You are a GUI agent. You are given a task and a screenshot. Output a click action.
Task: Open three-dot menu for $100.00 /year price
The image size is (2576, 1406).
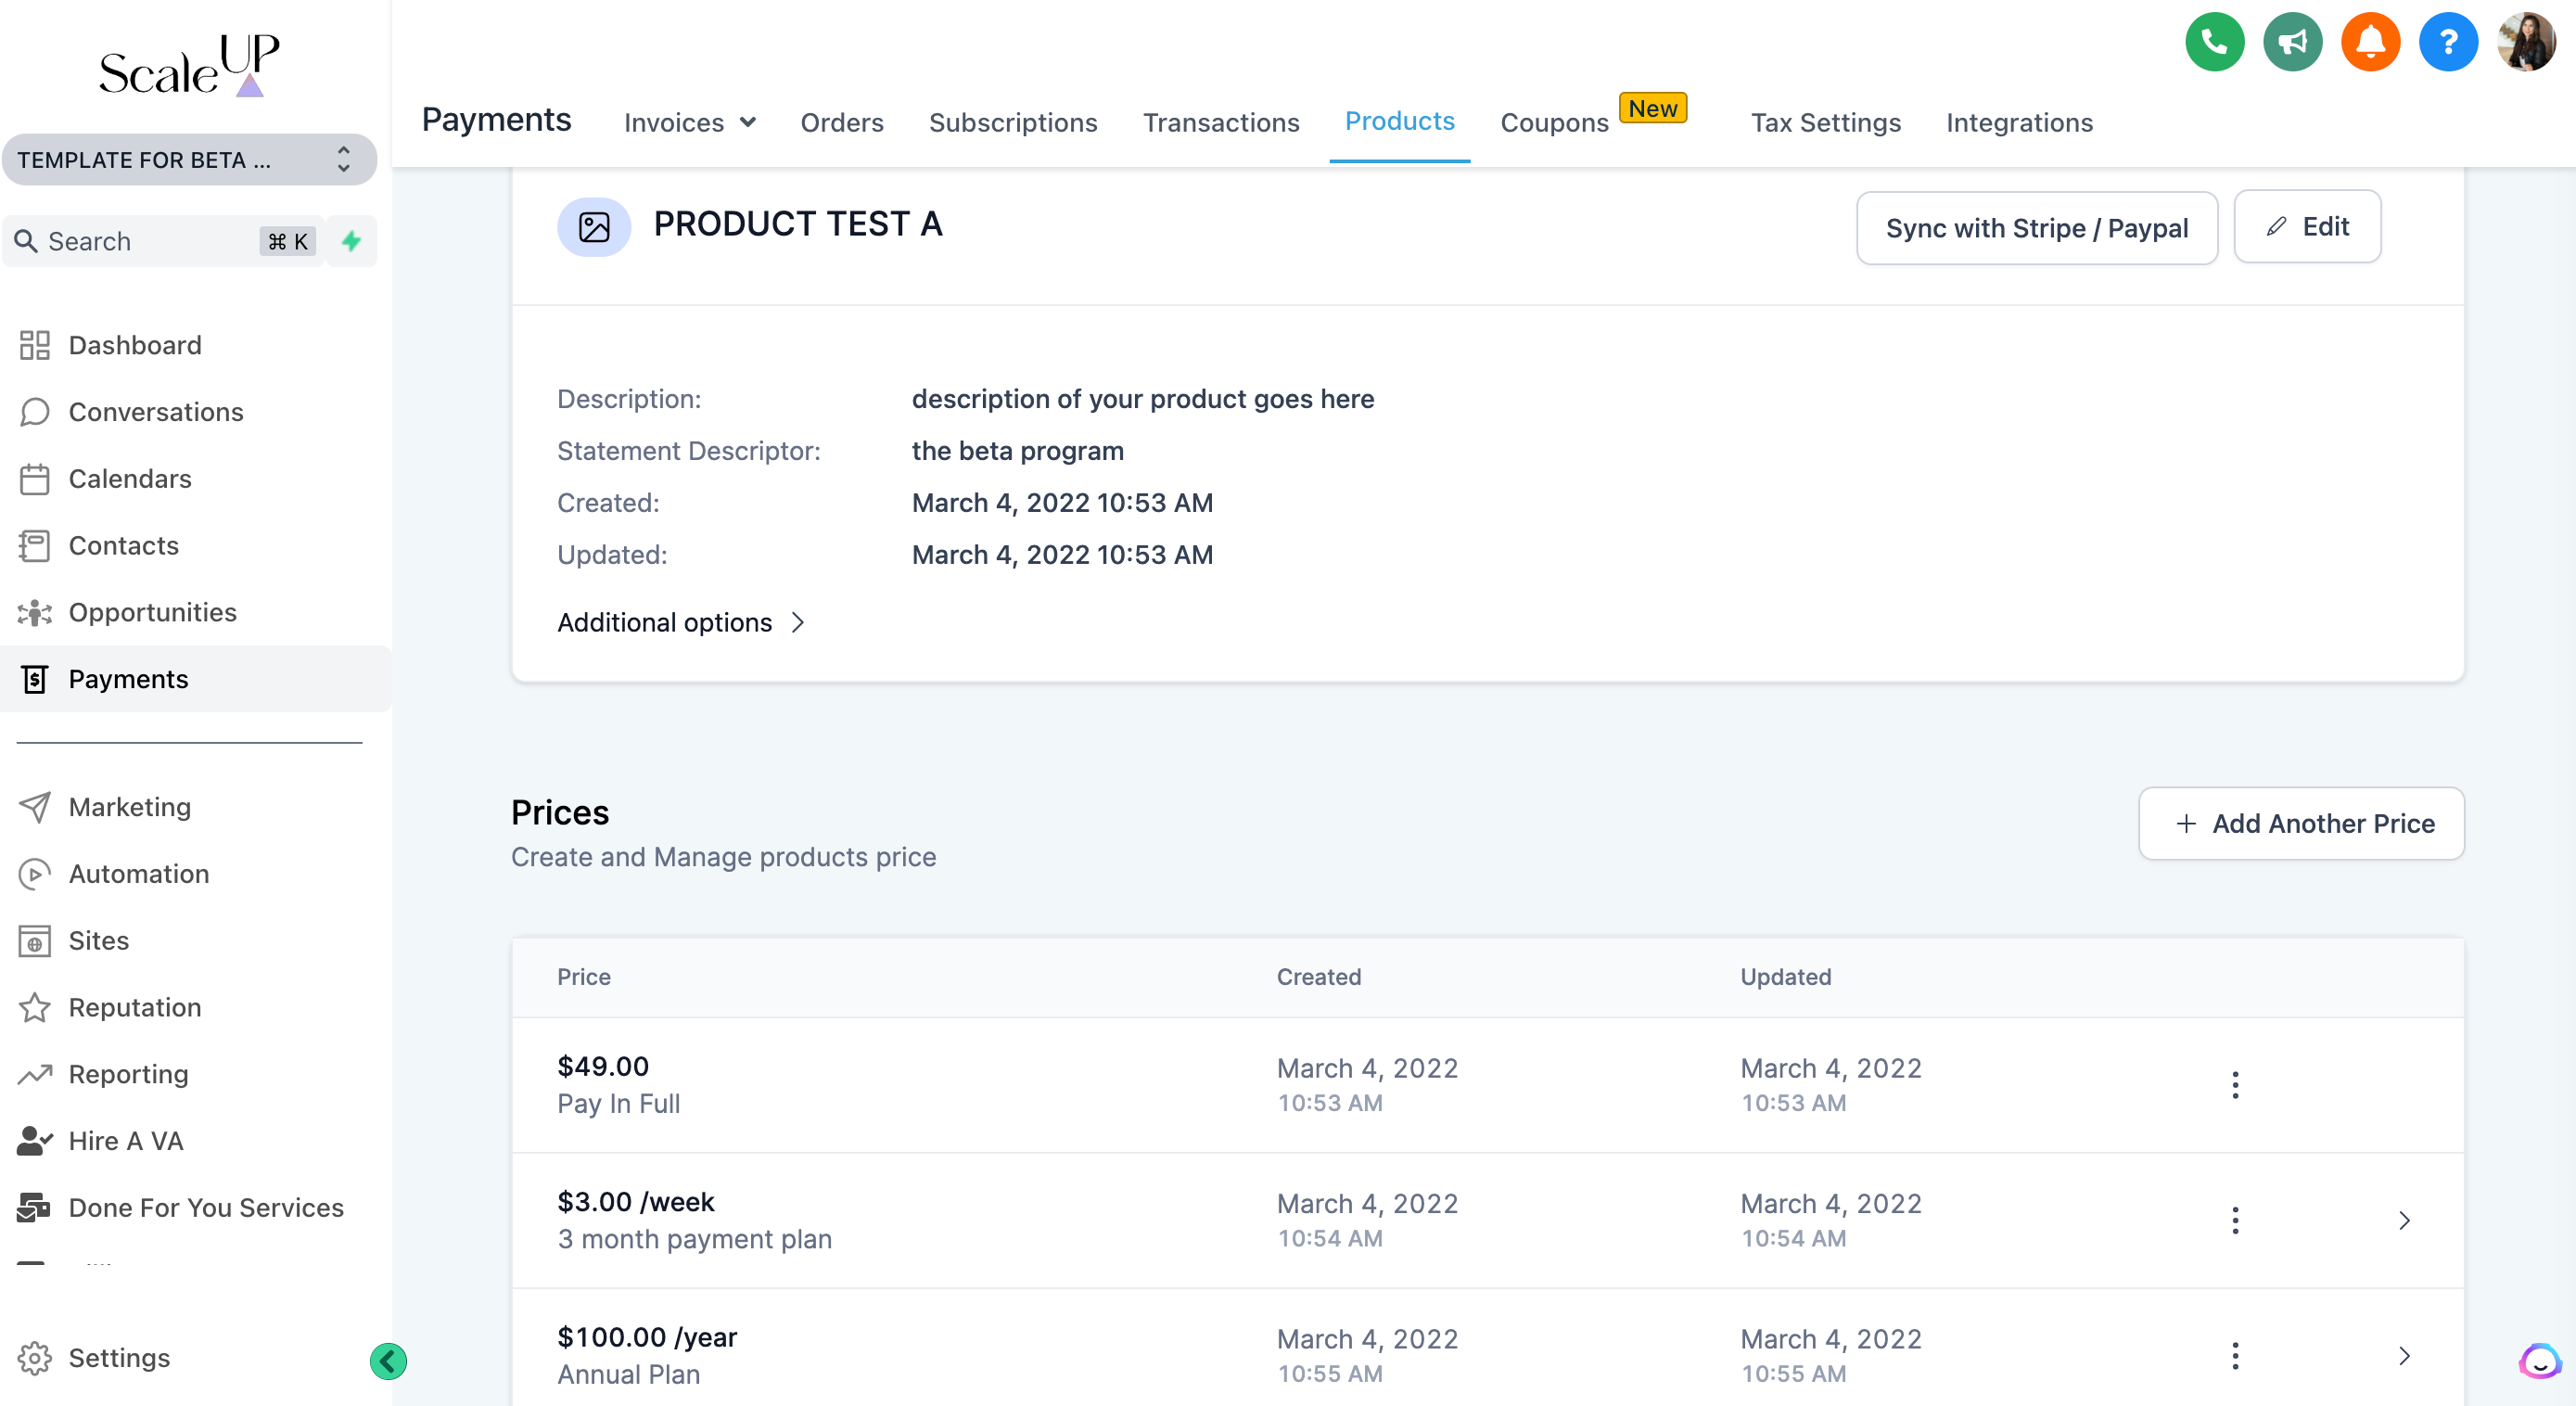pyautogui.click(x=2235, y=1356)
